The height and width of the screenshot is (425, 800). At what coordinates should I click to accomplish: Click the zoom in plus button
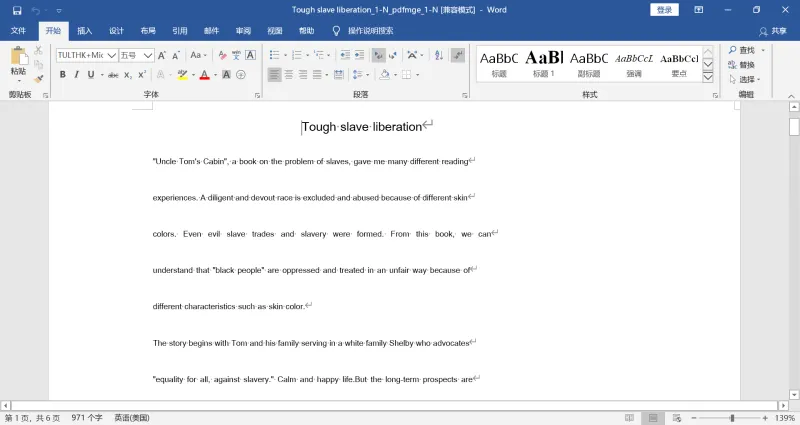coord(765,418)
